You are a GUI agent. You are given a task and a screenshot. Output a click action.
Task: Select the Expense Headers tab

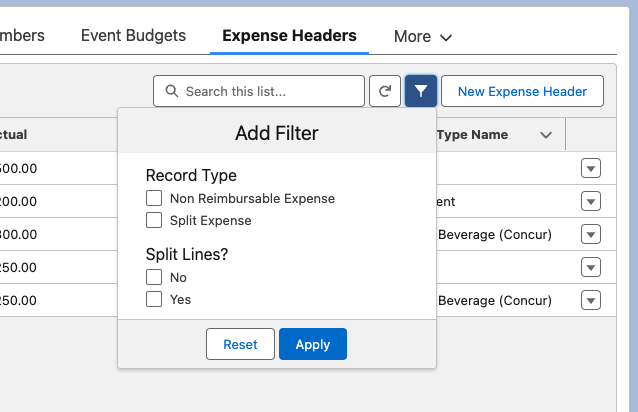(x=289, y=35)
